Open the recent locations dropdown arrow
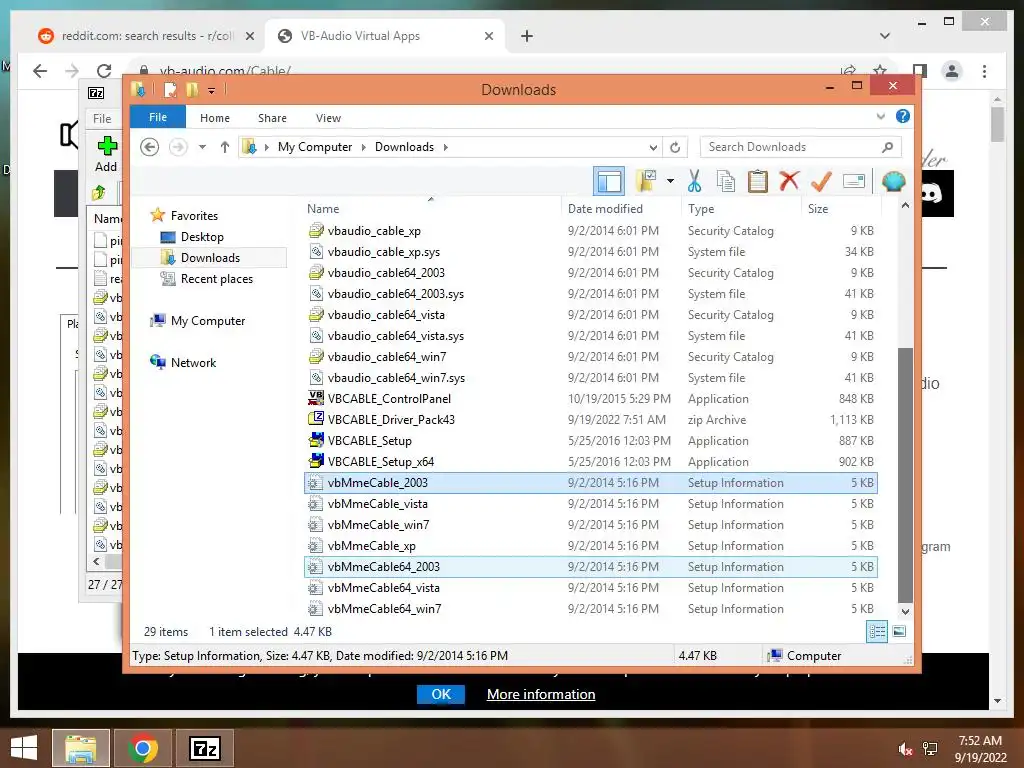Viewport: 1024px width, 768px height. [x=202, y=147]
